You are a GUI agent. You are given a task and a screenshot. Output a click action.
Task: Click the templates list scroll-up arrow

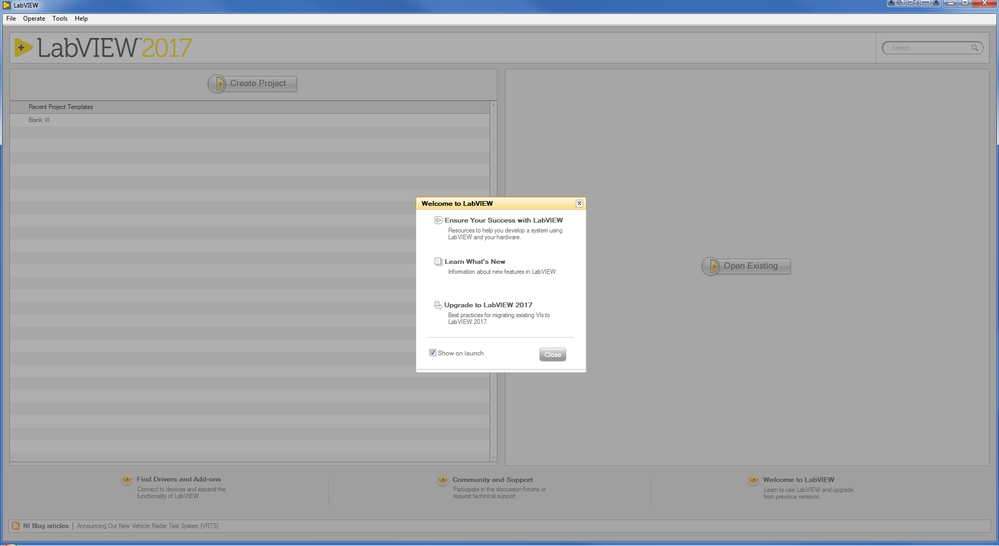pyautogui.click(x=493, y=104)
